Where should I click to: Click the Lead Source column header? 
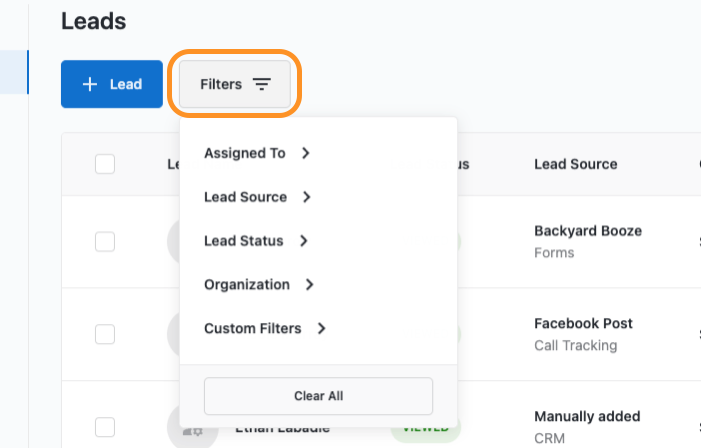[x=575, y=164]
